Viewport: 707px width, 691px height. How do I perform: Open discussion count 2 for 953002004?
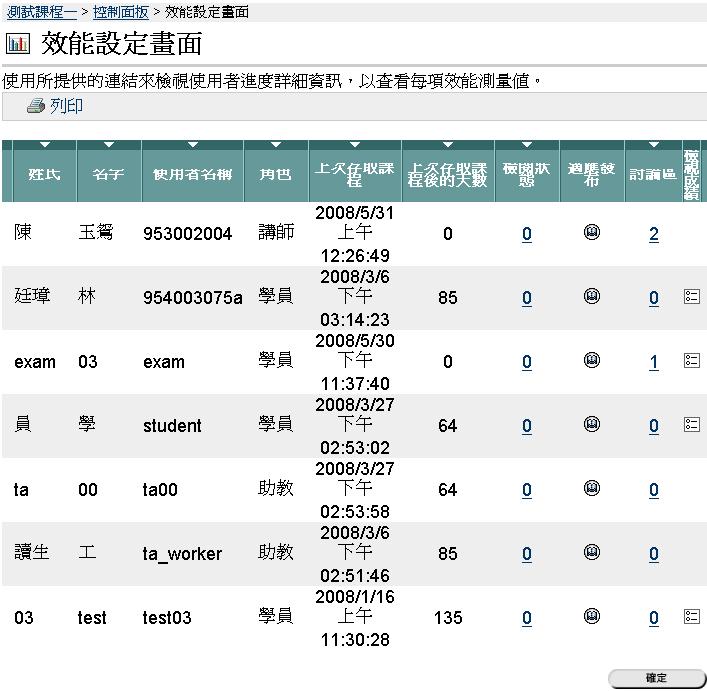653,235
